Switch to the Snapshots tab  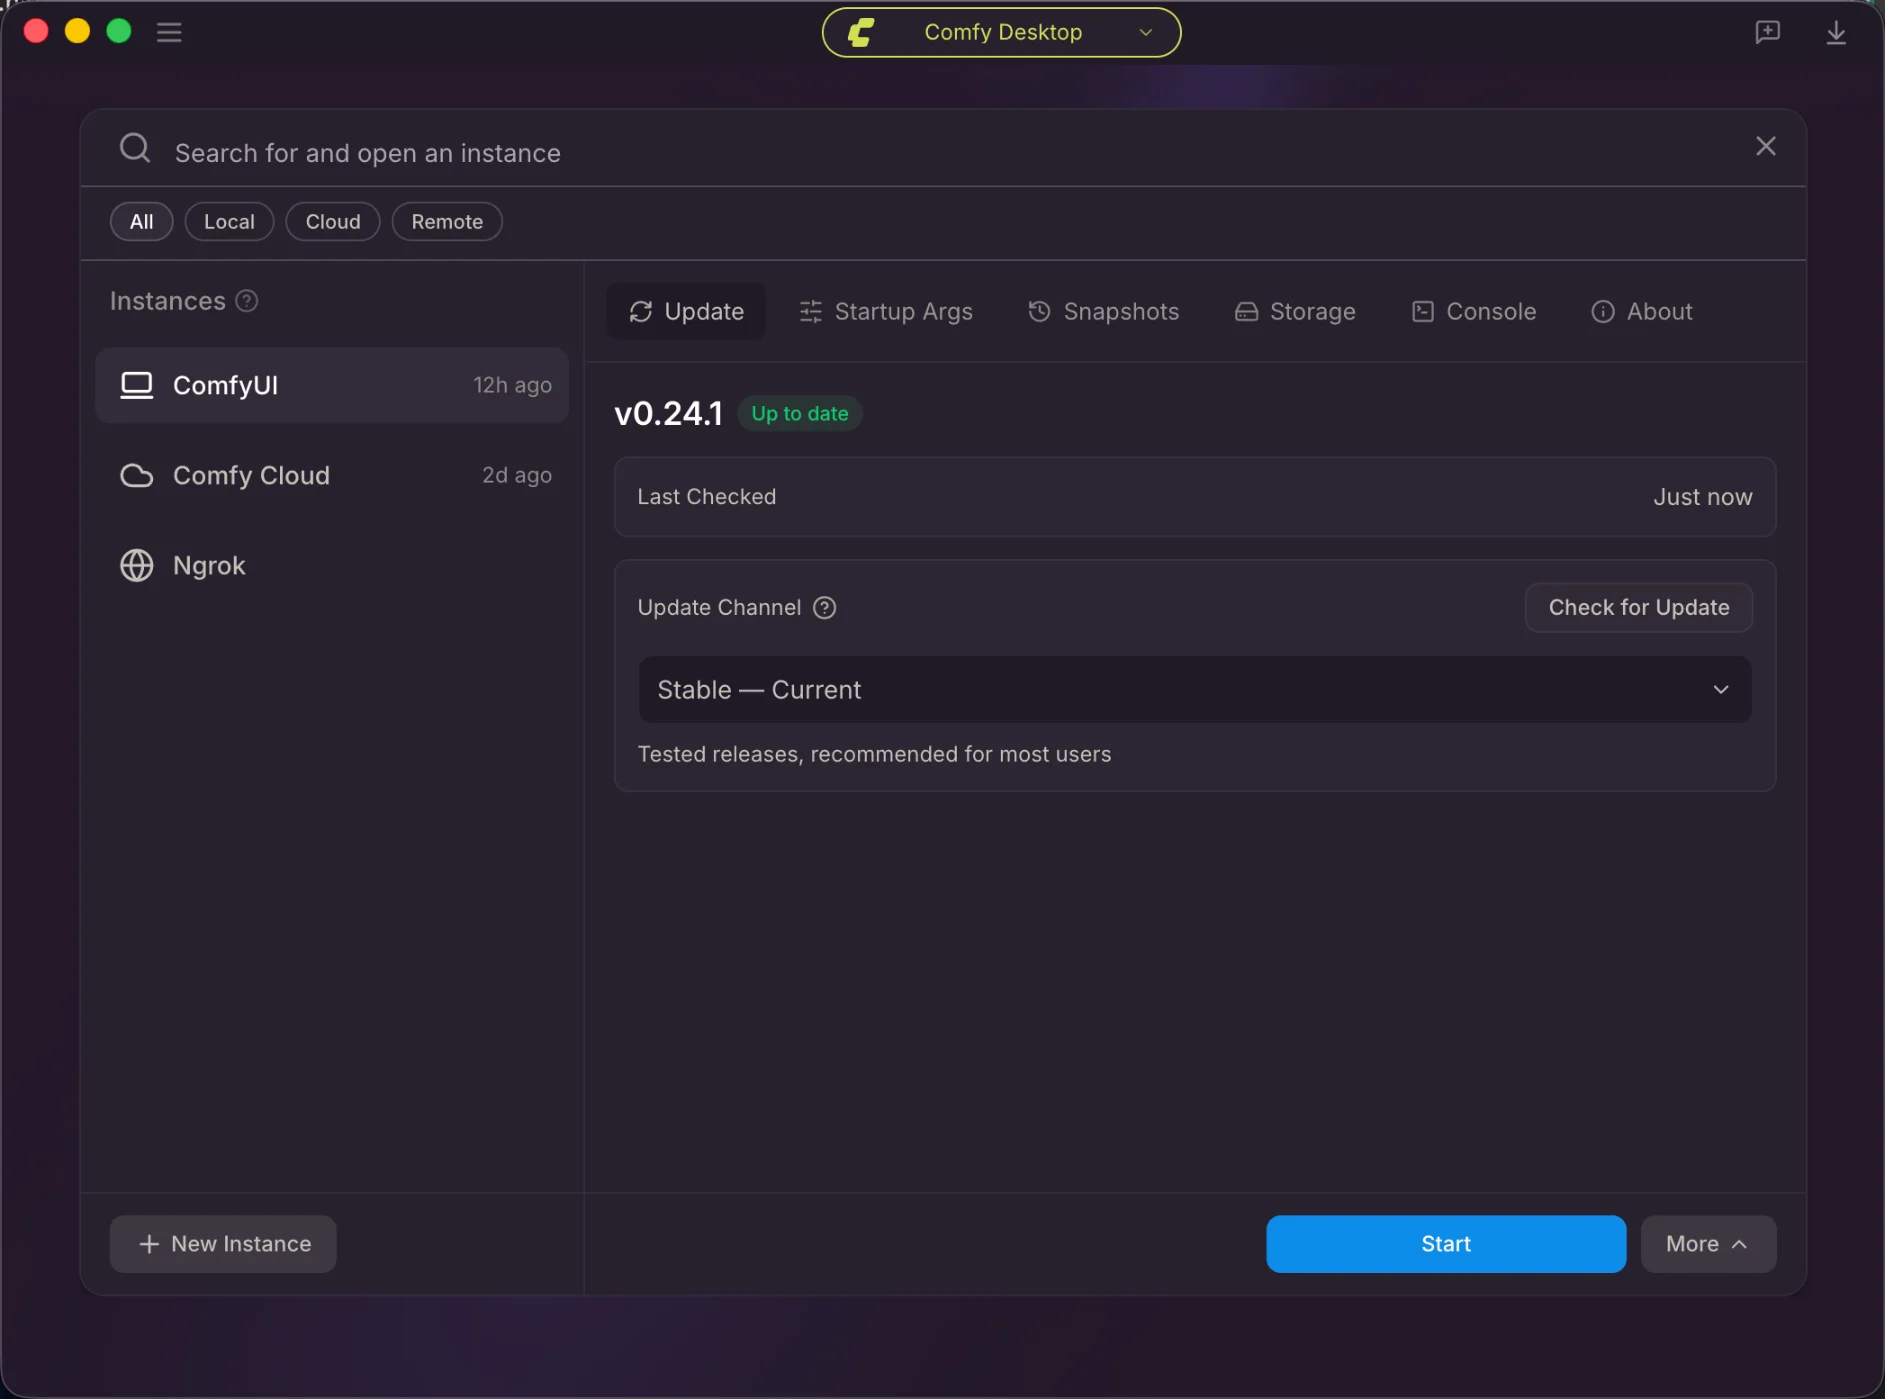point(1104,311)
